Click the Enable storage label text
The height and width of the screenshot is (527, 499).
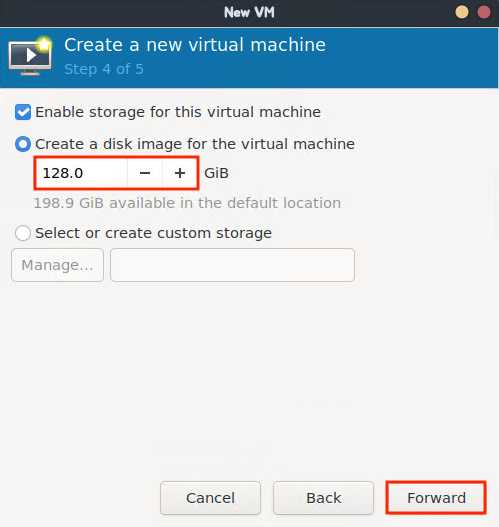pos(178,112)
